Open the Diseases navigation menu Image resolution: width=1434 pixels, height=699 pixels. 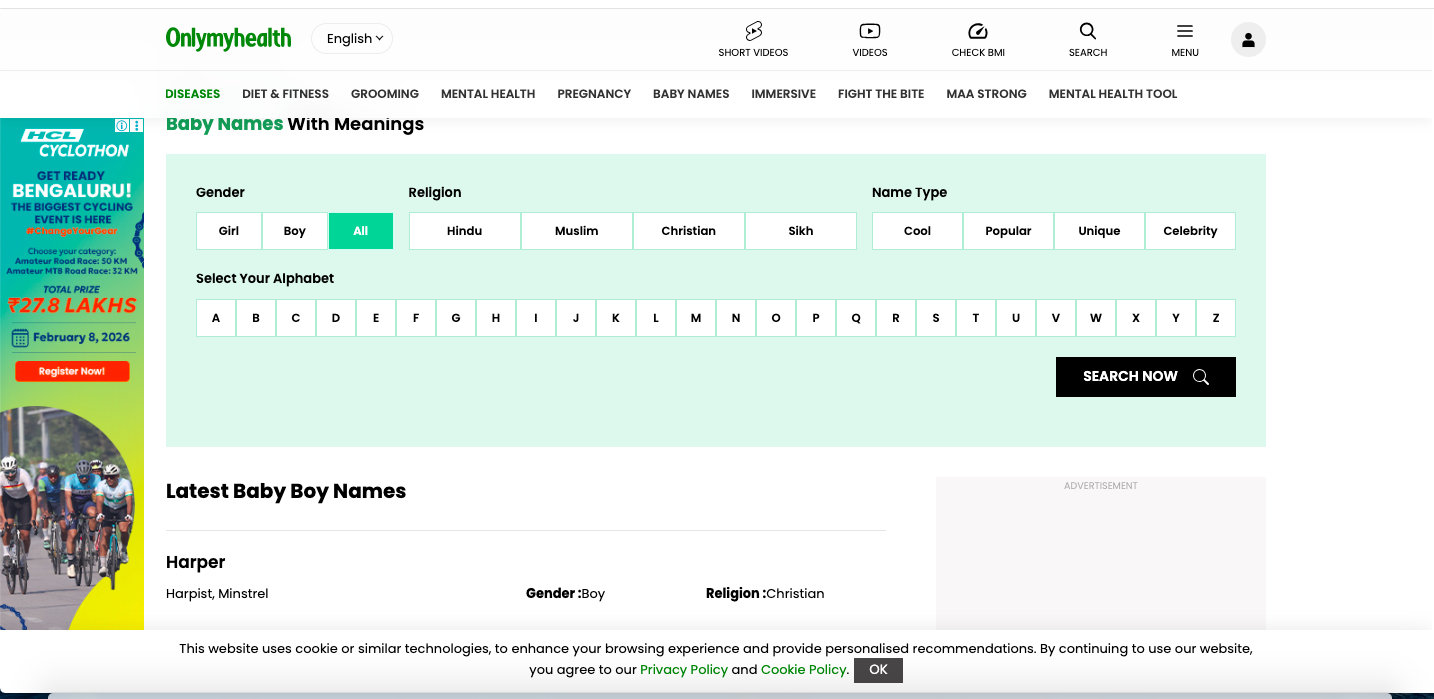[x=192, y=94]
